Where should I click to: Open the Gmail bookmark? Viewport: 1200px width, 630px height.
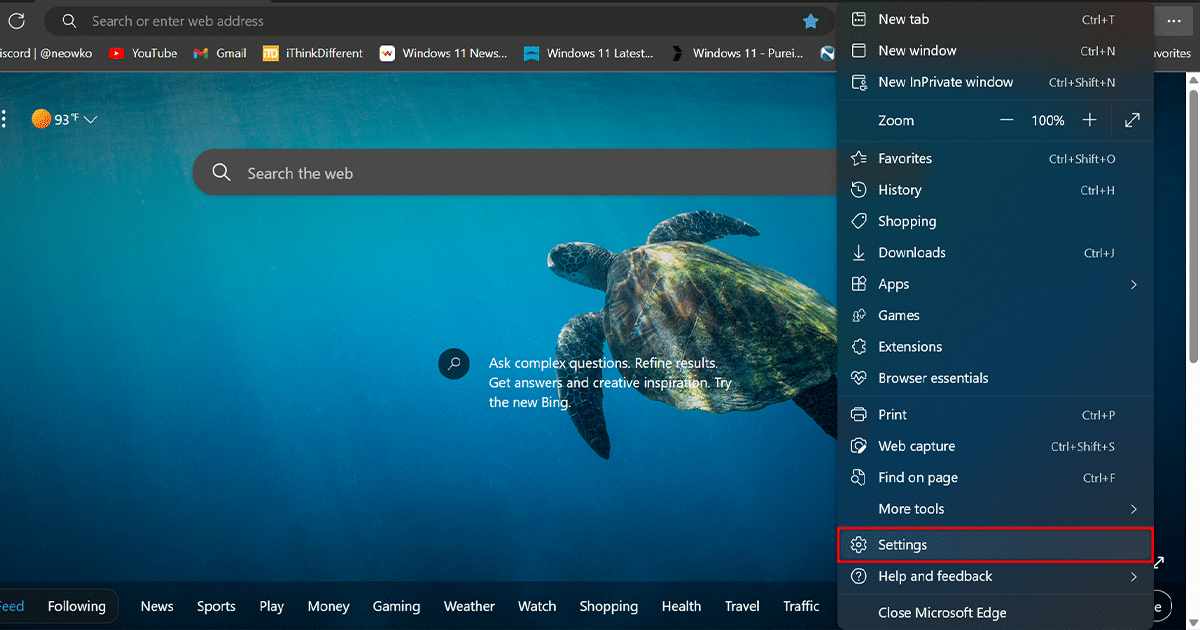[220, 53]
